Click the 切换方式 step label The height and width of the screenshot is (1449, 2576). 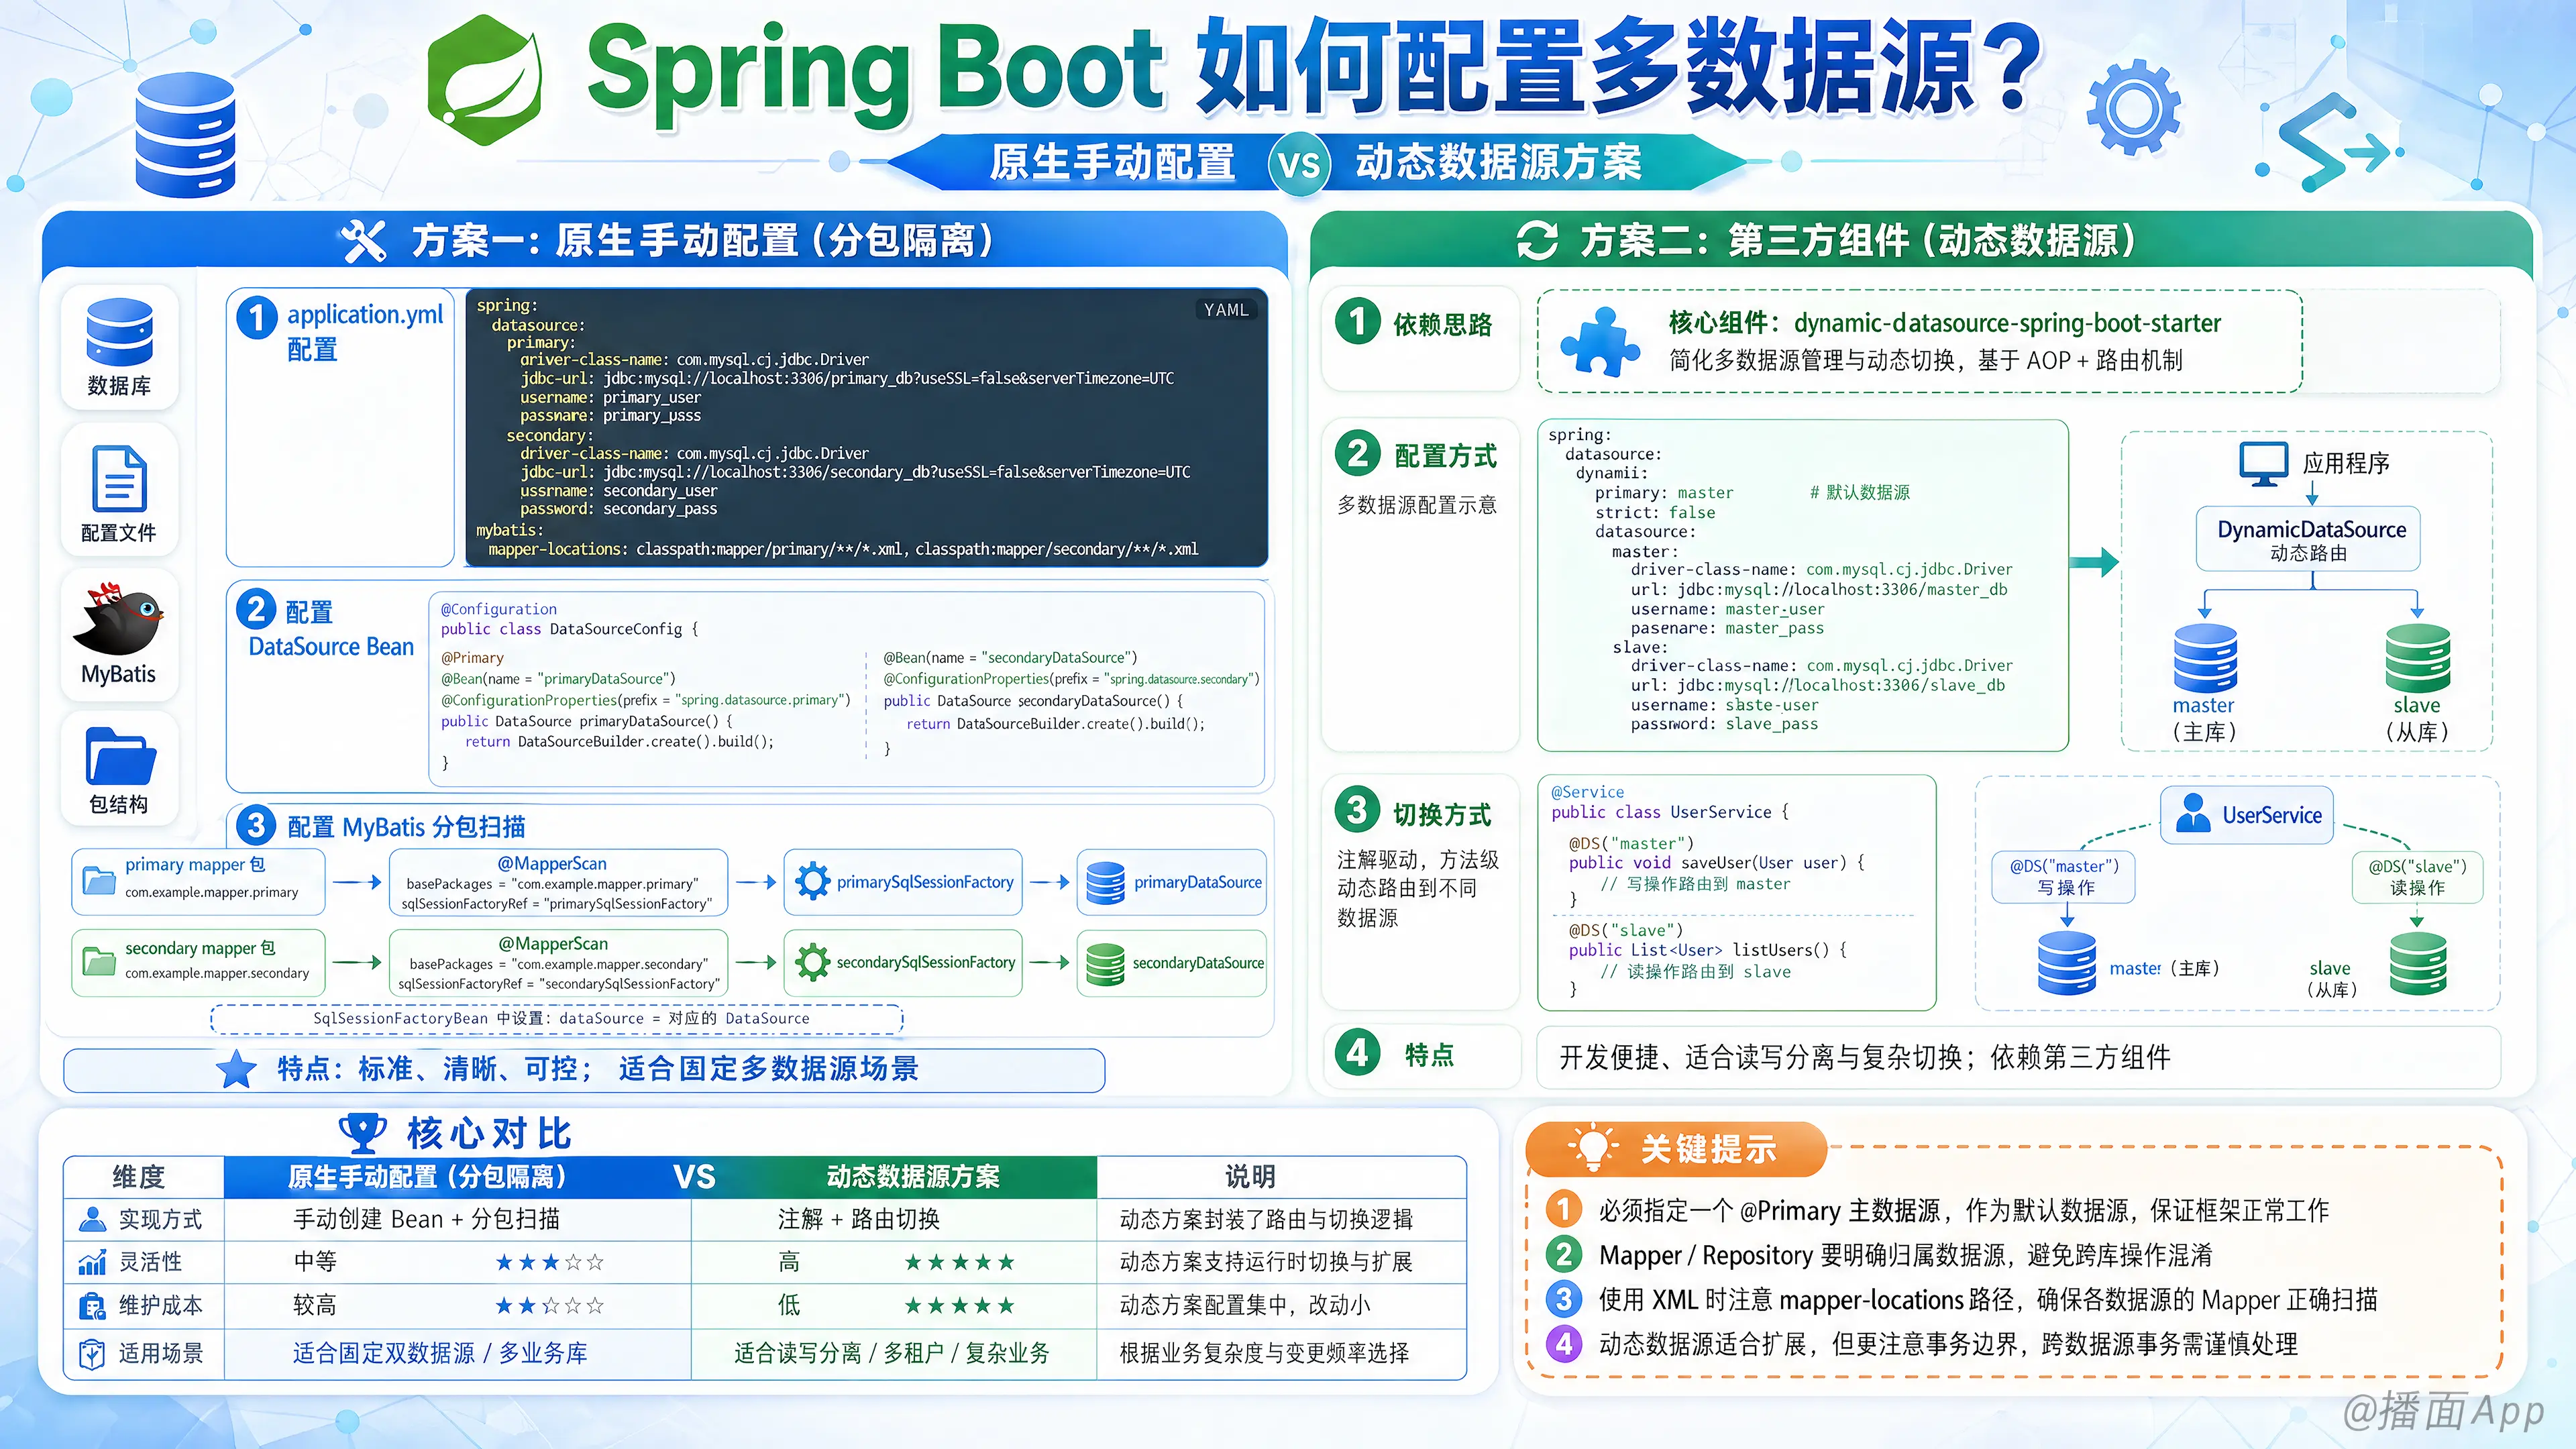tap(1442, 815)
